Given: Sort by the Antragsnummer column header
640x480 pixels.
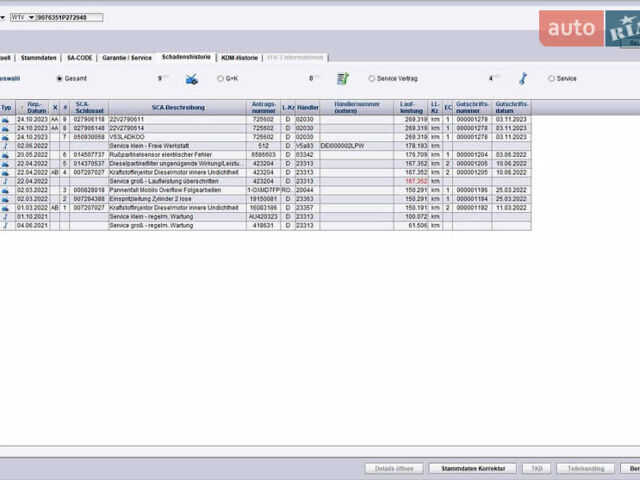Looking at the screenshot, I should pyautogui.click(x=264, y=108).
